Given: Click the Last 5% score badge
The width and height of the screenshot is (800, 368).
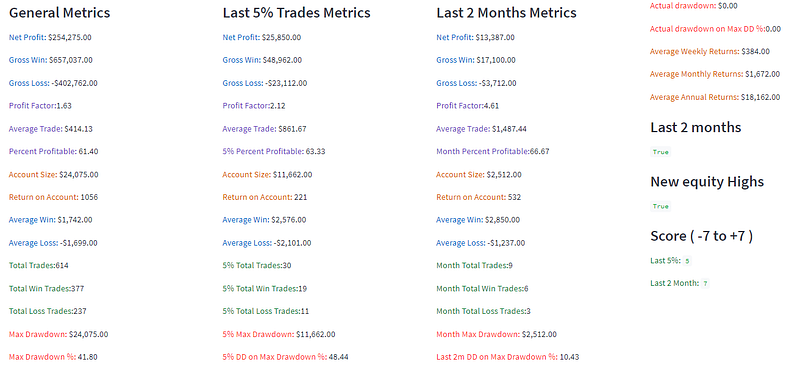Looking at the screenshot, I should point(687,261).
